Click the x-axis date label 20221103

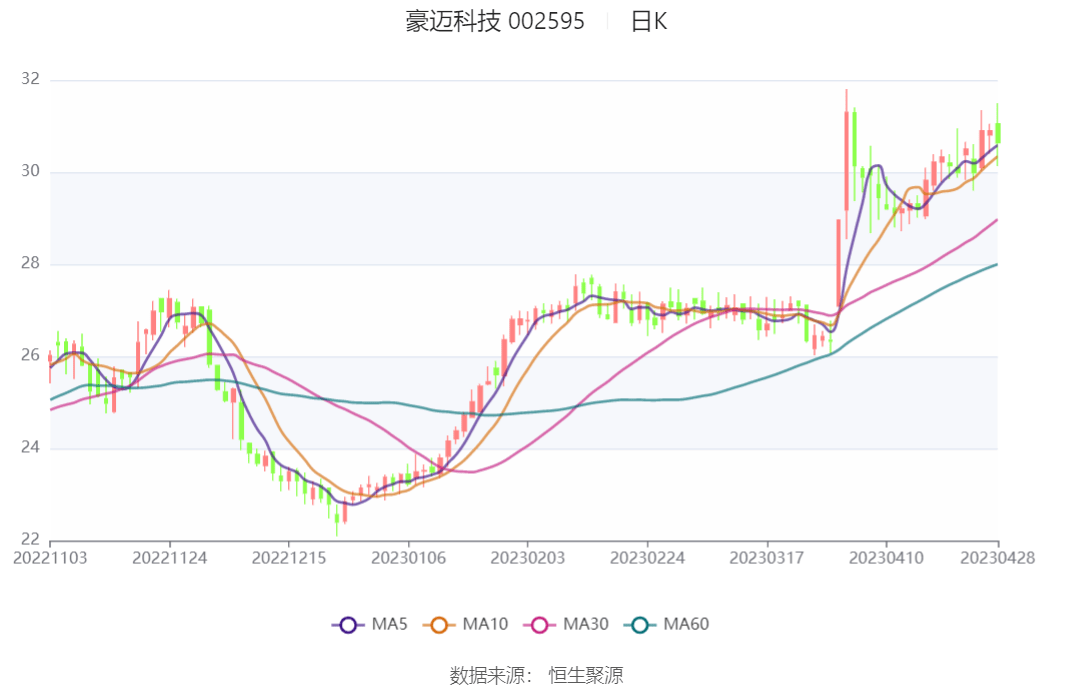click(50, 558)
